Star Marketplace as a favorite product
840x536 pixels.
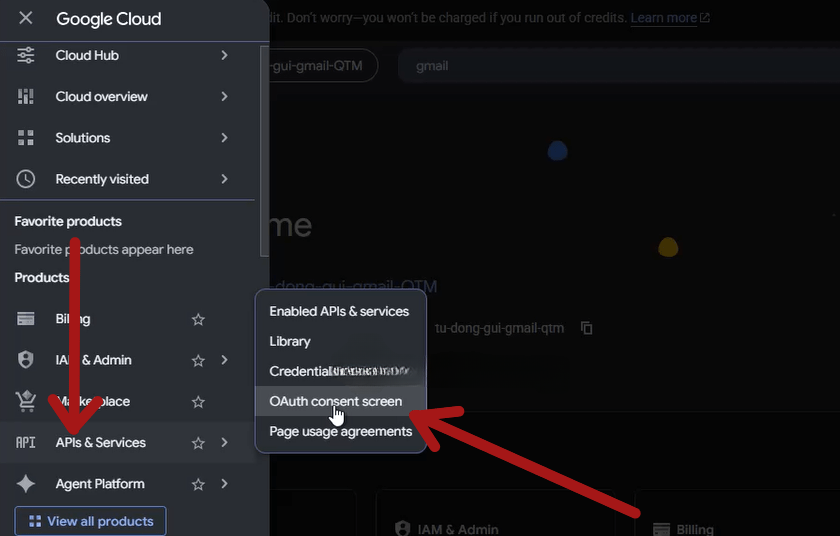(x=198, y=402)
